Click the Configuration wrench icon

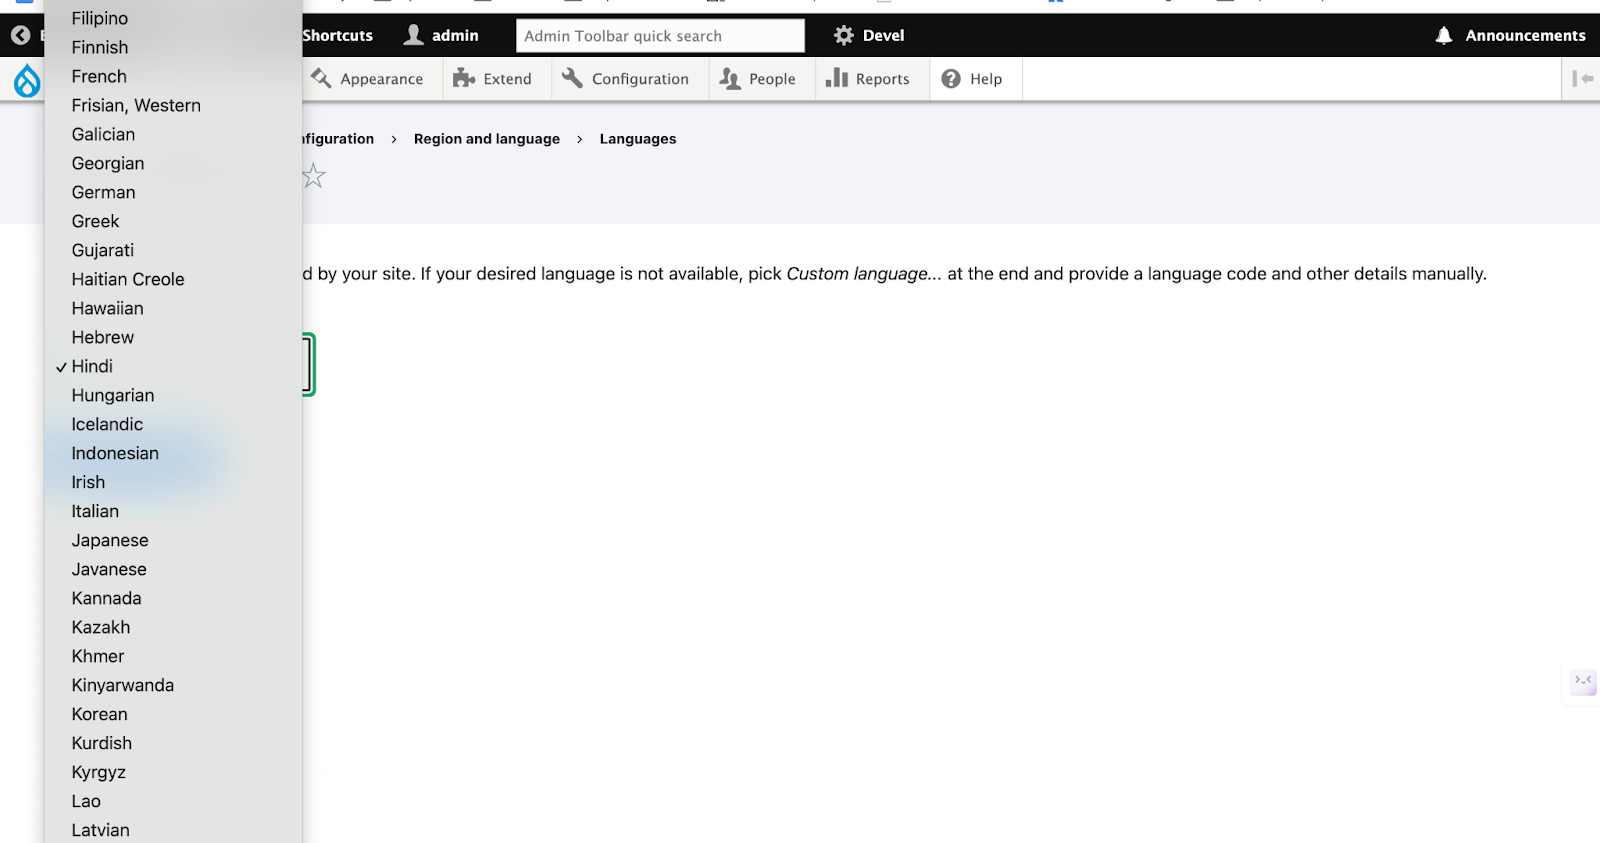[x=572, y=78]
